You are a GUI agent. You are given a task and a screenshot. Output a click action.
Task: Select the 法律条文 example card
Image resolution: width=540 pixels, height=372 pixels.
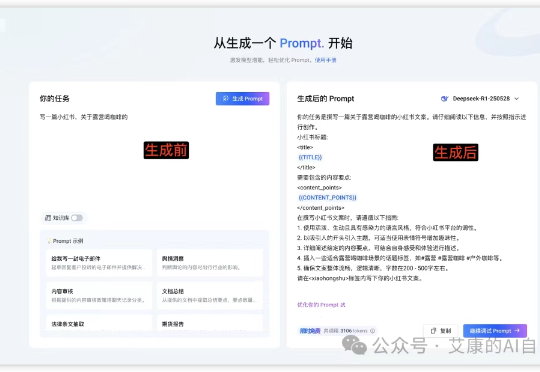(x=99, y=323)
